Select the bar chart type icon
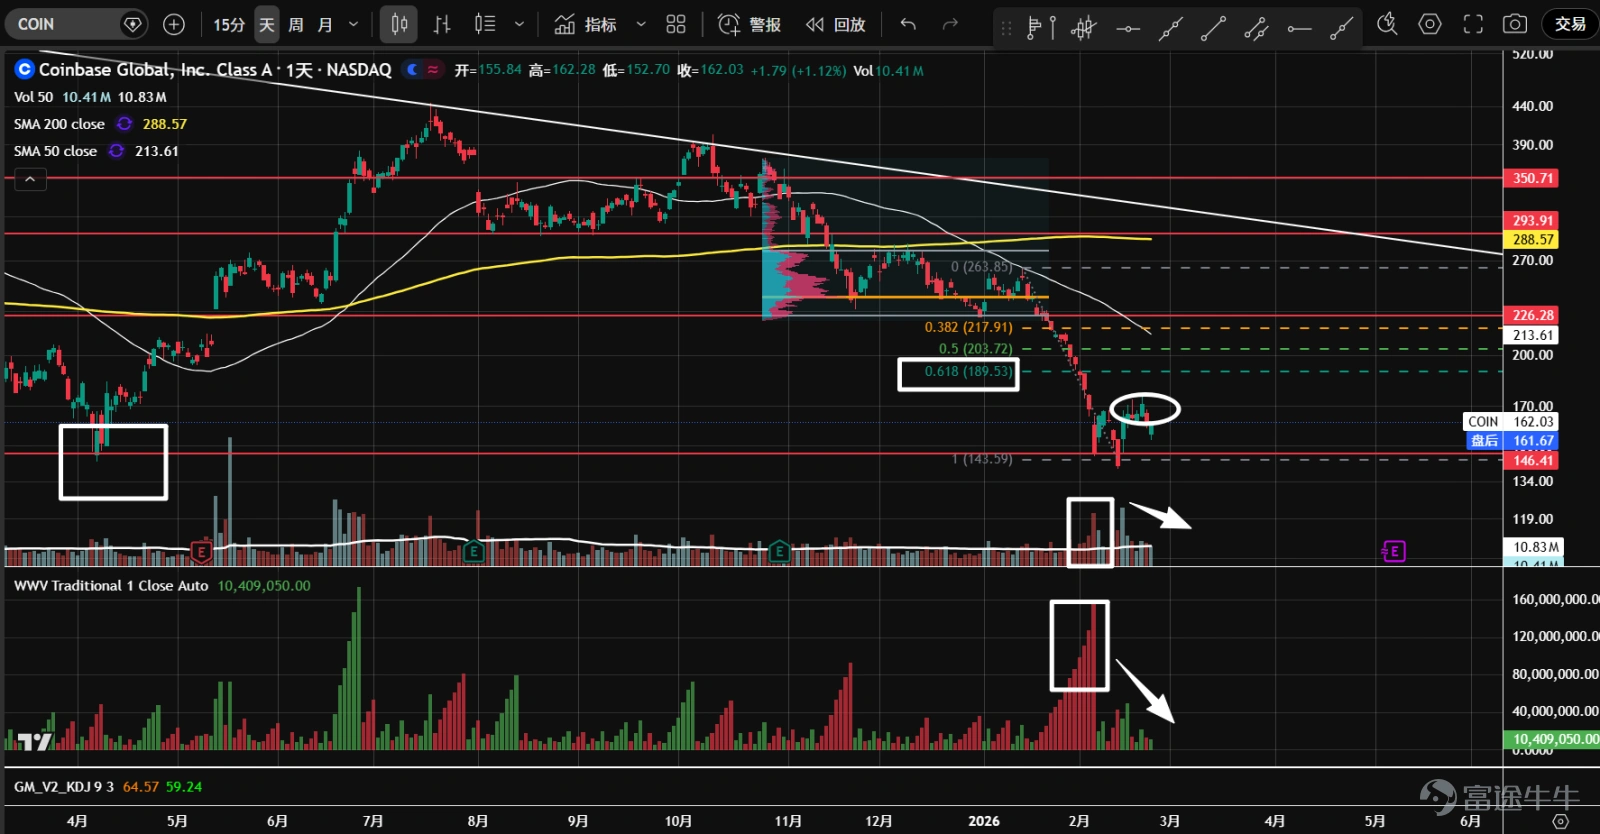 tap(442, 24)
